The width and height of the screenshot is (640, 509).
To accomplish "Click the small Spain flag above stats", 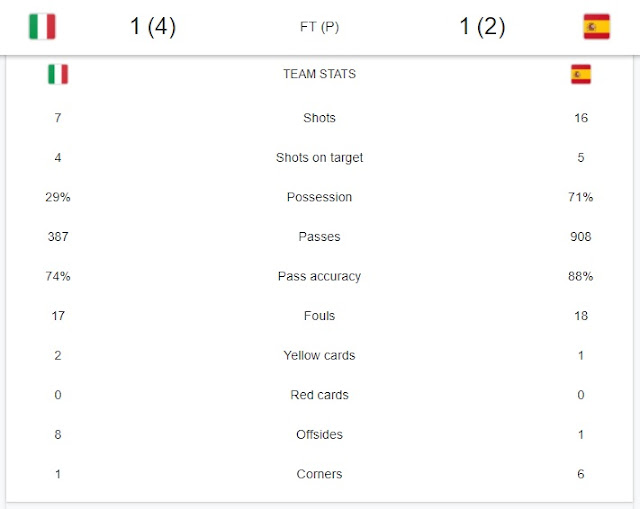I will point(581,74).
